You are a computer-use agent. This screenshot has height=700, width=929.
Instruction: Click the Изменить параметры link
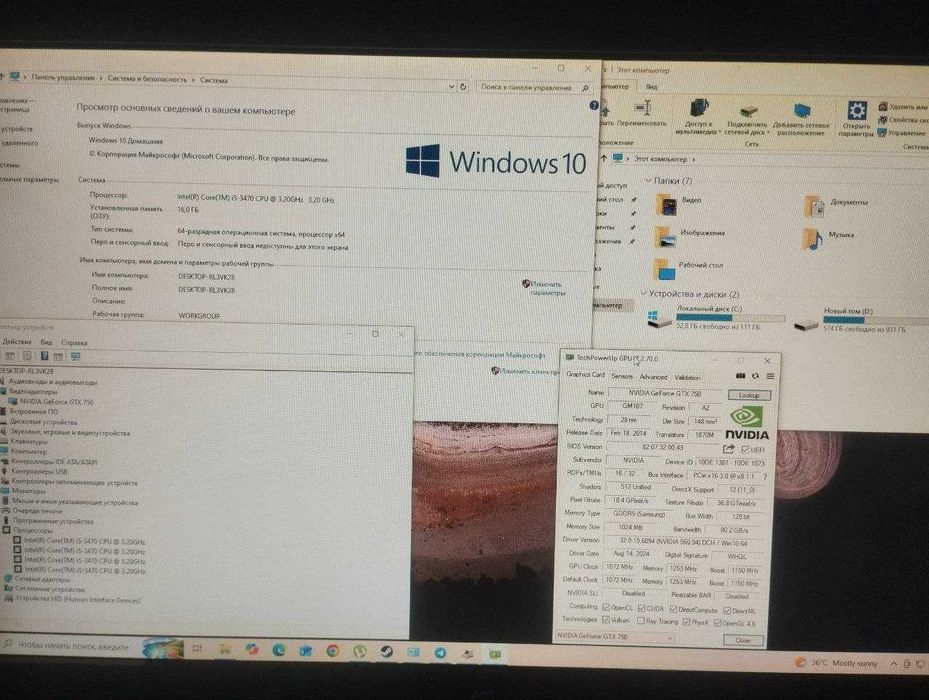(545, 288)
